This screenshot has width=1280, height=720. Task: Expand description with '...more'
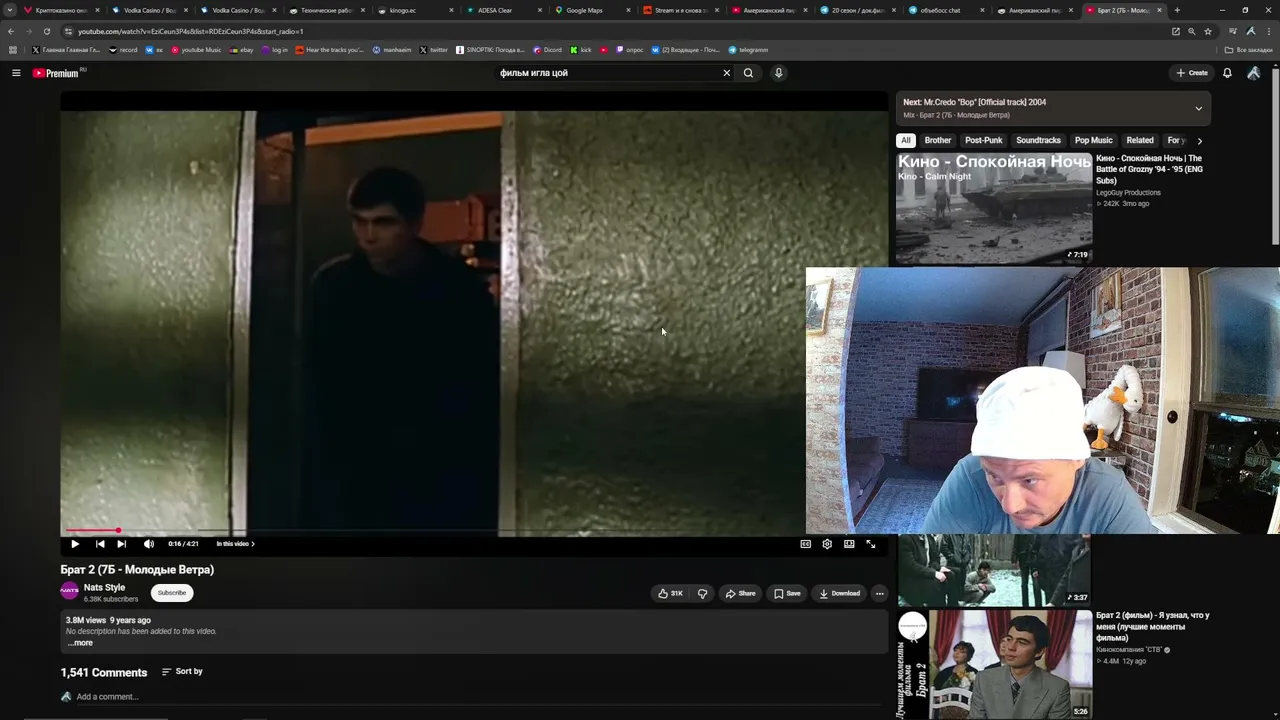[x=81, y=643]
